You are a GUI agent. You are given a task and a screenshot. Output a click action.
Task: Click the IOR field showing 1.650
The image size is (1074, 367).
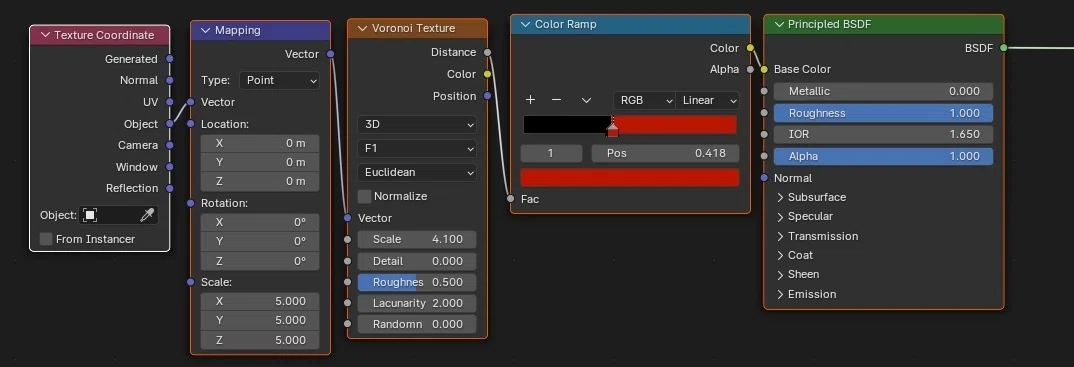point(883,134)
